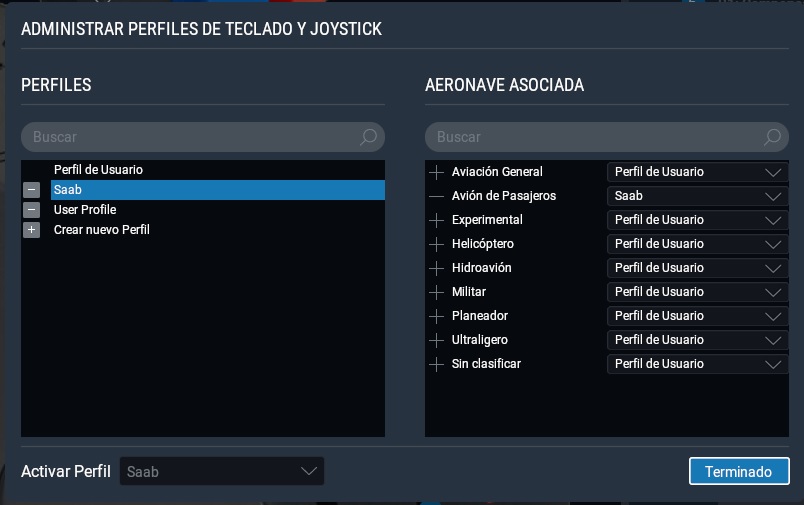Click the Sin clasificar label
Screen dimensions: 804x505
486,364
